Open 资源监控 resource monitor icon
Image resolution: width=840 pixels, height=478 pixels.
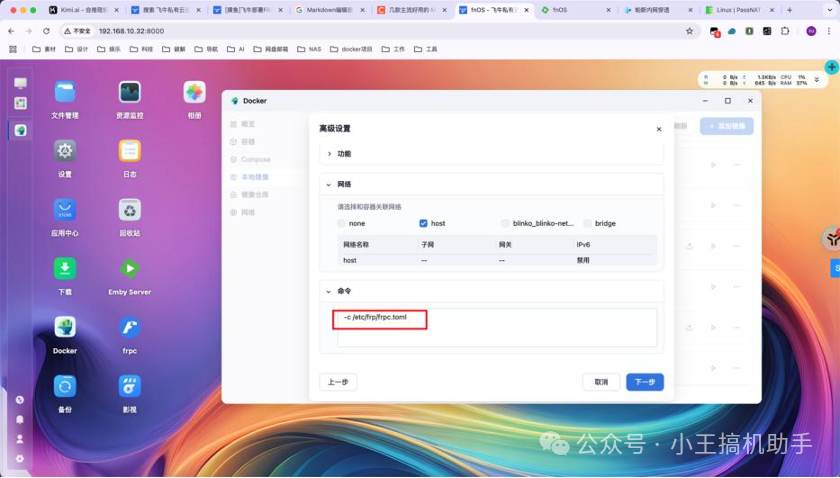(129, 92)
